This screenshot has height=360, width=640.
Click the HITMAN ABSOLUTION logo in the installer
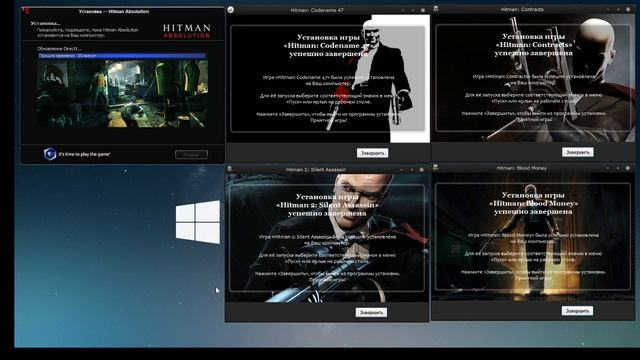pos(187,31)
